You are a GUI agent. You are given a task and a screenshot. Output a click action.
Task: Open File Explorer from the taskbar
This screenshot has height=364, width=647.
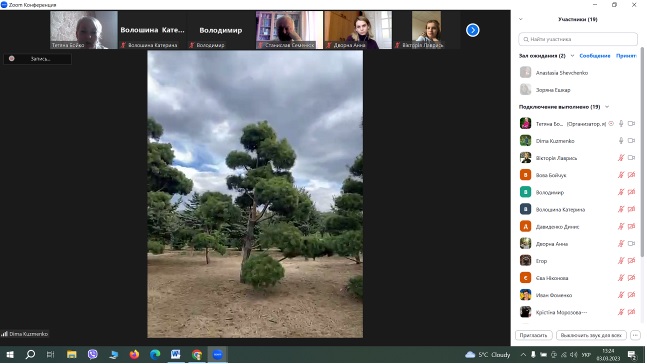coord(72,355)
